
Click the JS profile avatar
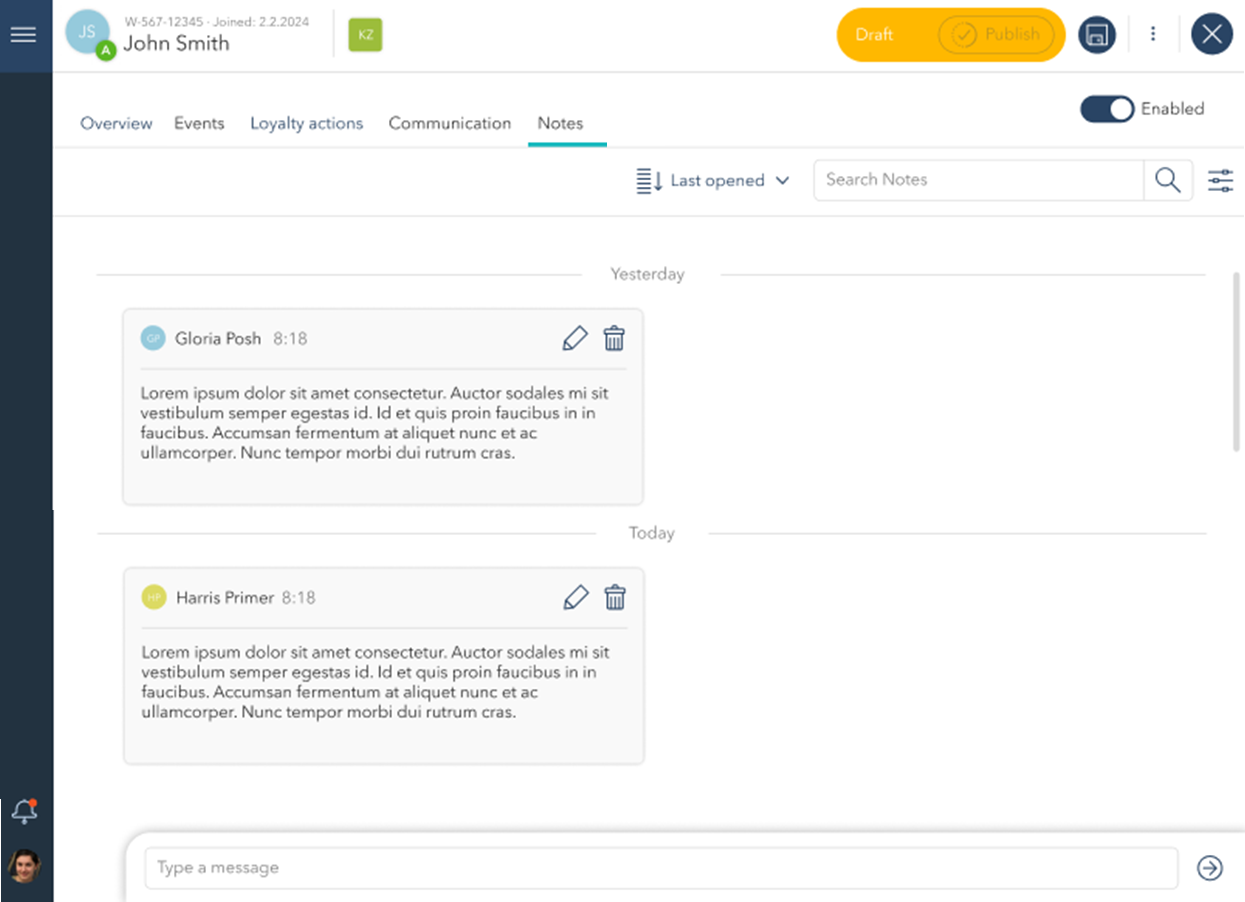point(87,33)
